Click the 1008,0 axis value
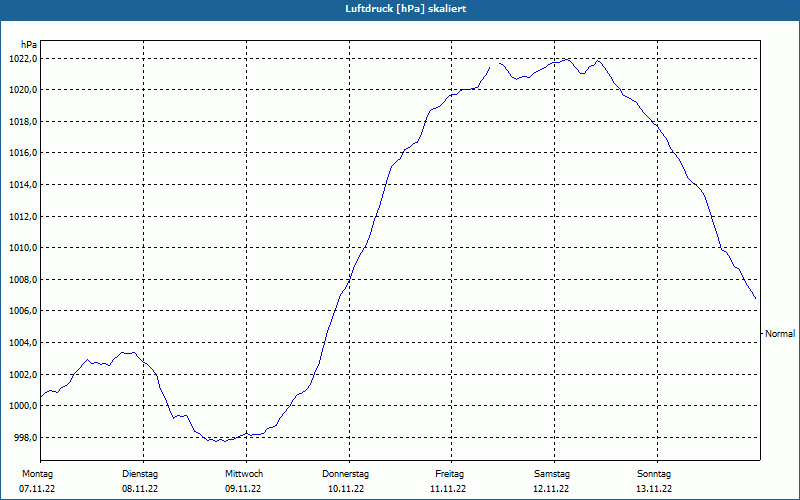 pos(23,280)
